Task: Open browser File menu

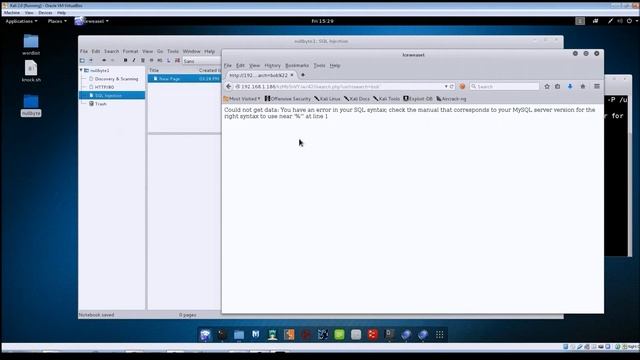Action: tap(228, 66)
